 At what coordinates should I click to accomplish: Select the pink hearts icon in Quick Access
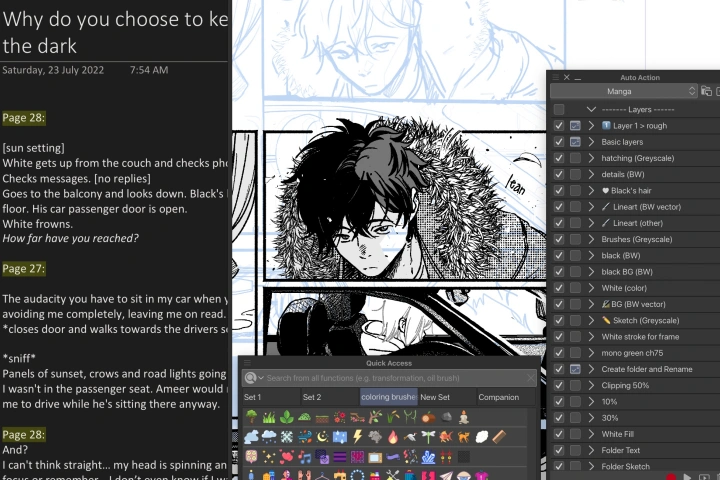(287, 457)
